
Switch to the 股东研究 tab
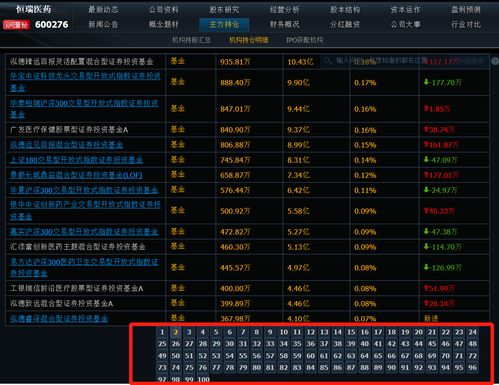point(224,10)
